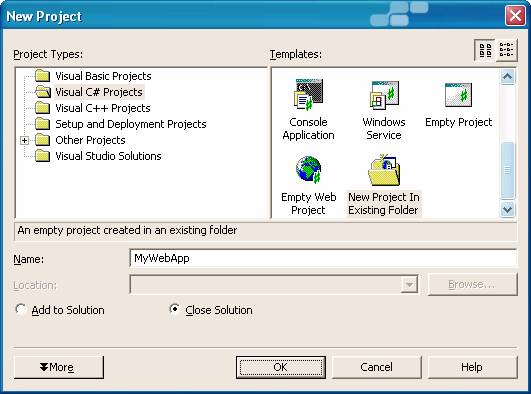Screen dimensions: 531x394
Task: Click the Cancel button
Action: click(377, 367)
